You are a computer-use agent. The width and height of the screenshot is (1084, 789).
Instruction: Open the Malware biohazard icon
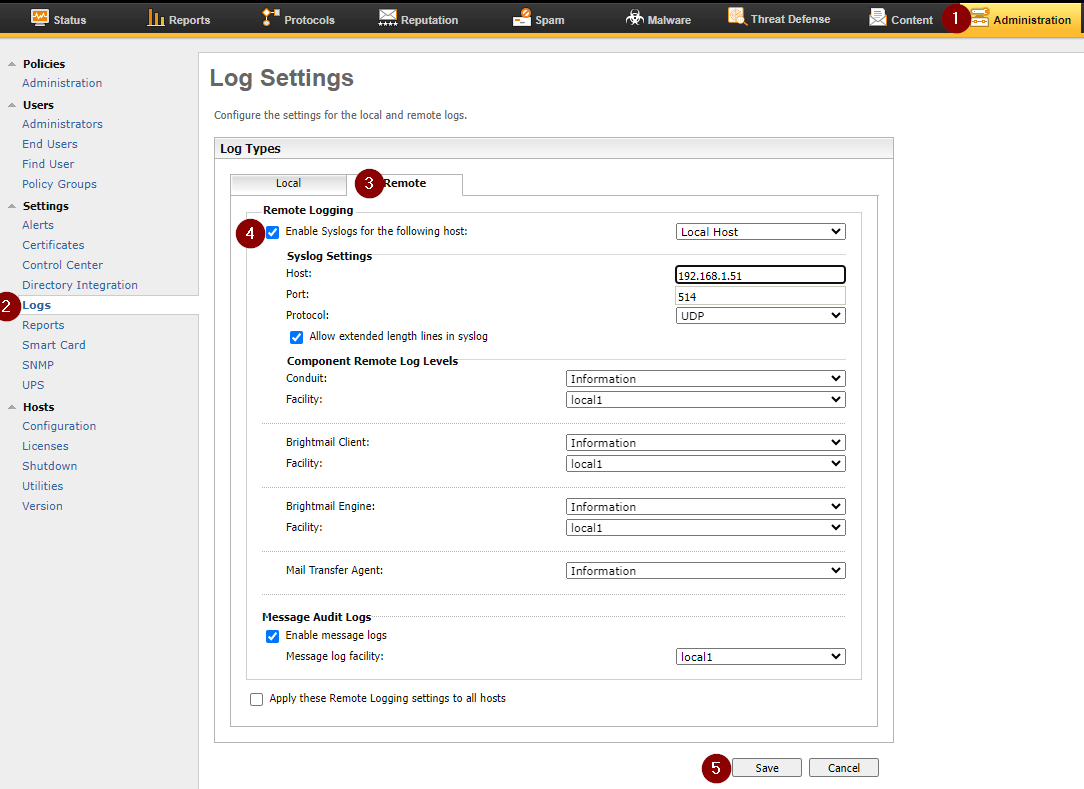click(634, 18)
